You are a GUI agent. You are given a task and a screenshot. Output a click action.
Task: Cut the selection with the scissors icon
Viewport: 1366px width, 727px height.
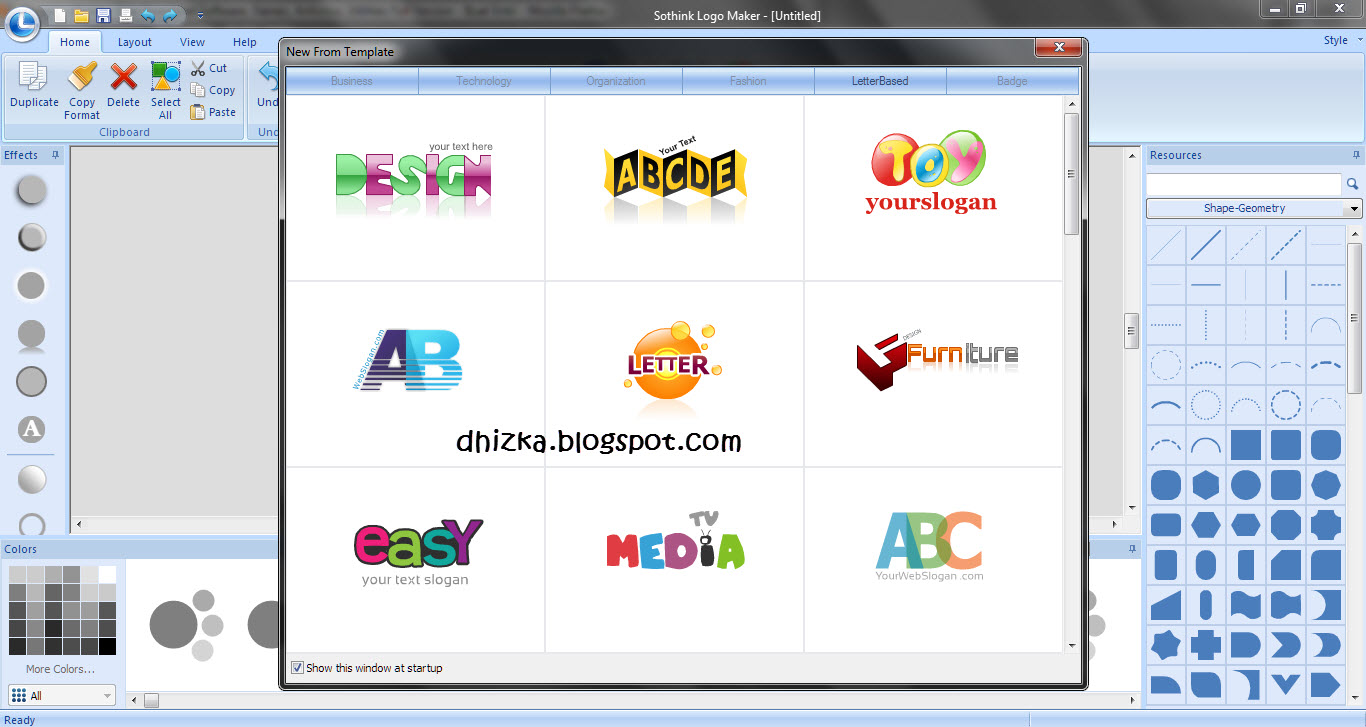[197, 68]
